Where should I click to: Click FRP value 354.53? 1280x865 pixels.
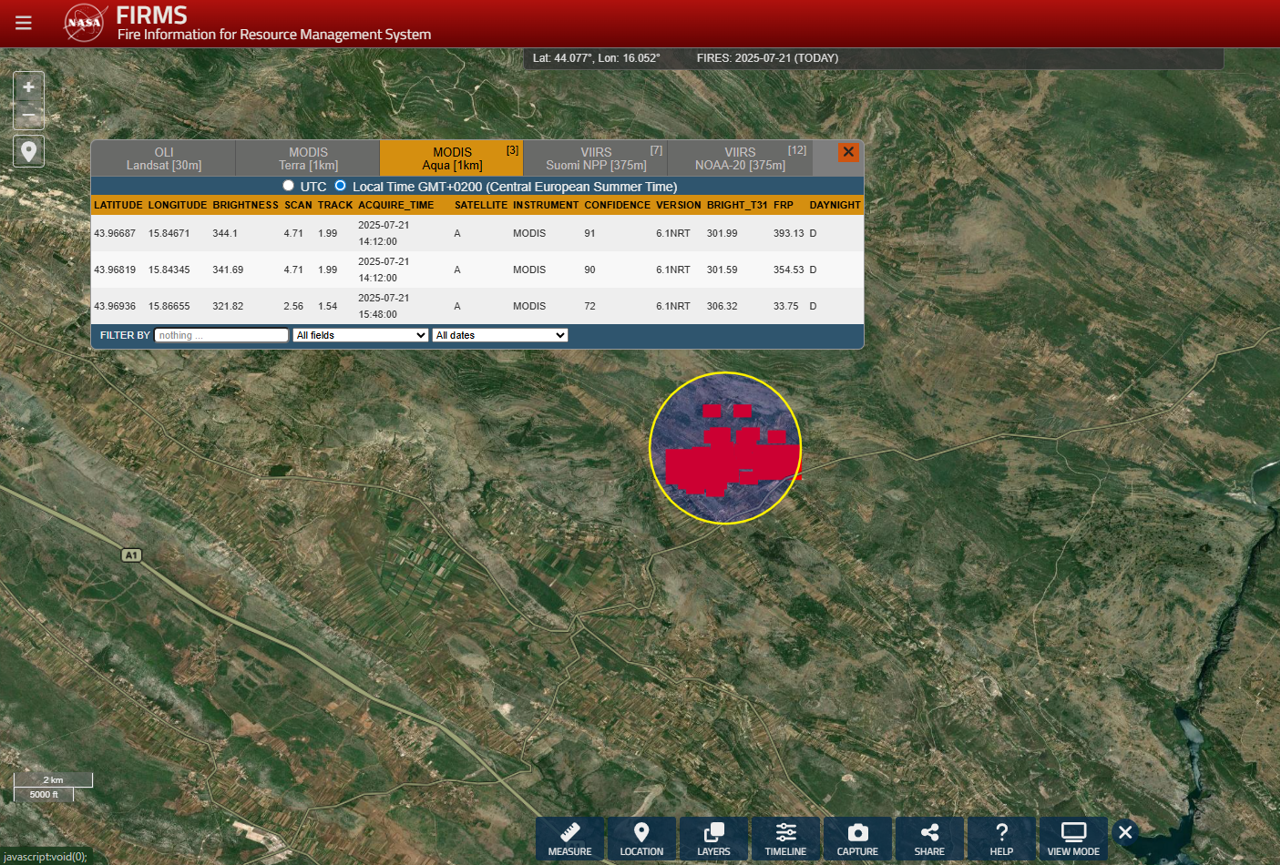pyautogui.click(x=788, y=270)
